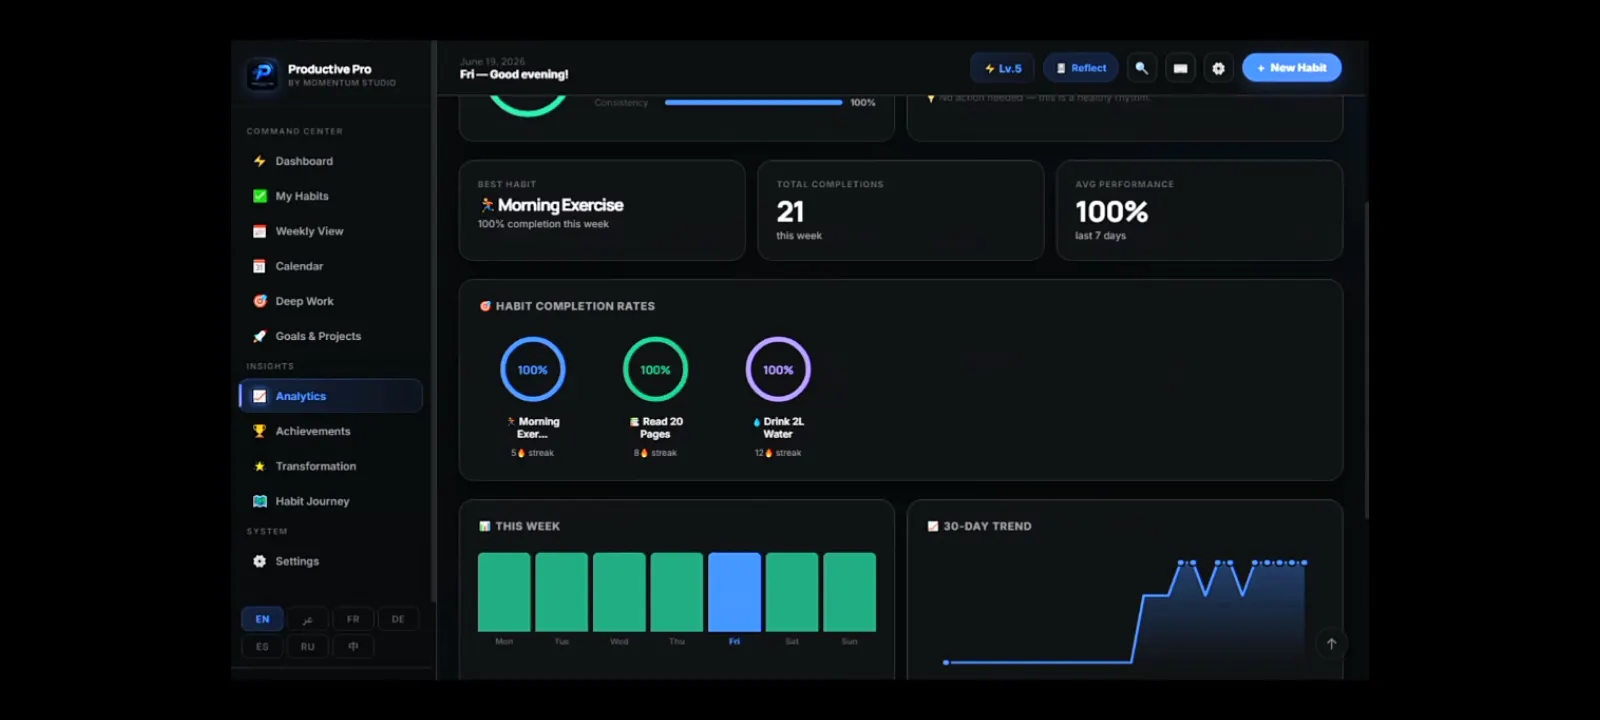Click the Sun bar in This Week chart
Image resolution: width=1600 pixels, height=720 pixels.
[849, 592]
